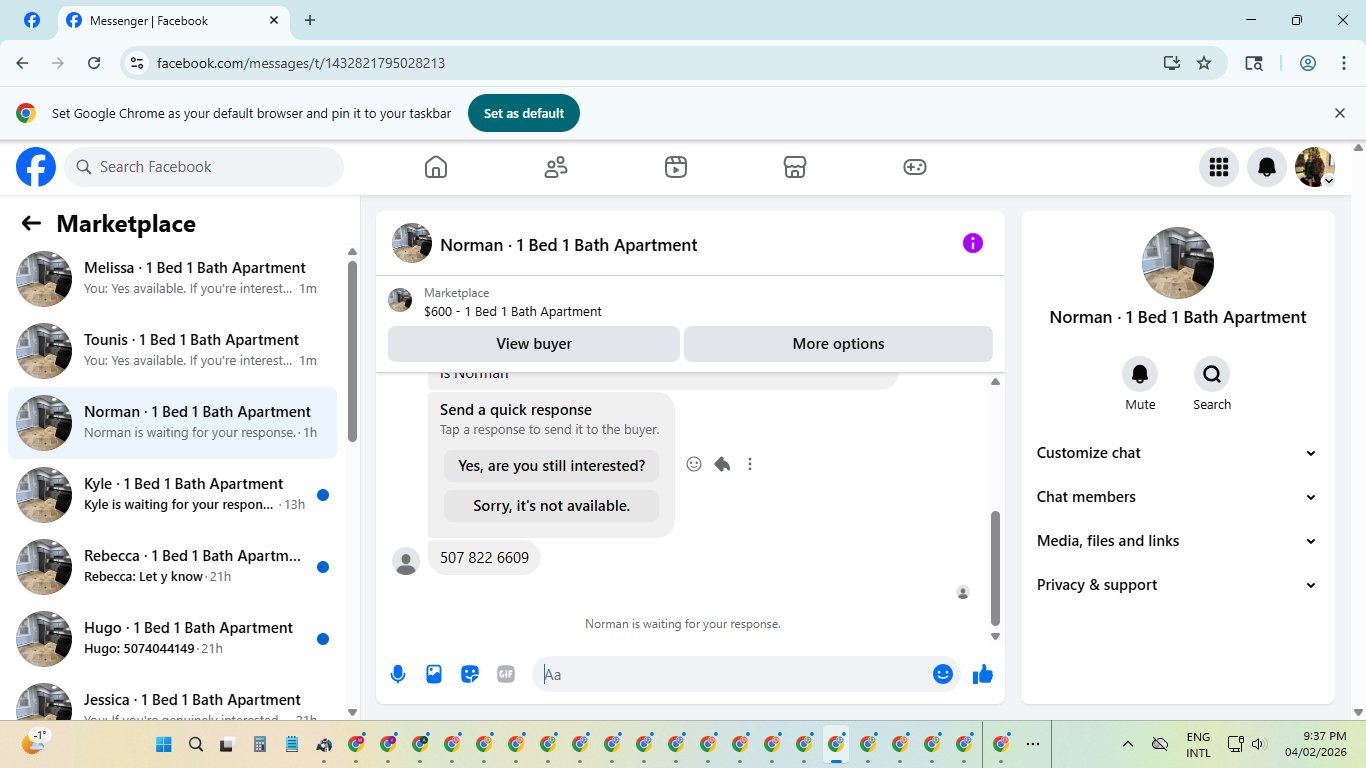
Task: Open Jessica conversation in list
Action: pyautogui.click(x=172, y=700)
